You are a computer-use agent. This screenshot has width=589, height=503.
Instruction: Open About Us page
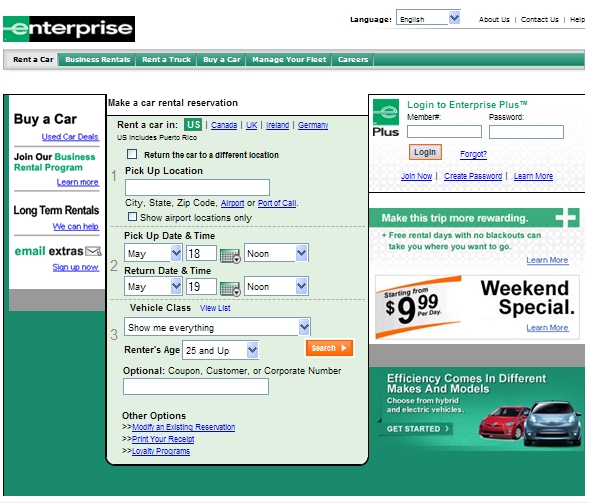(494, 20)
